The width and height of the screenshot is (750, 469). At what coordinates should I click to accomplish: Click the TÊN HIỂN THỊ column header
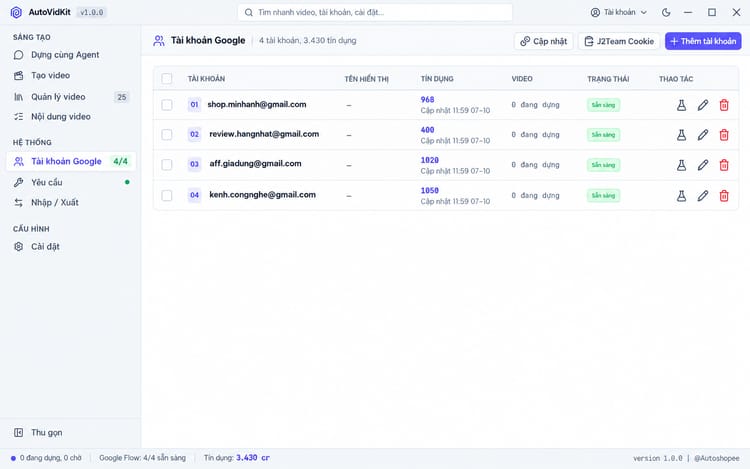366,79
